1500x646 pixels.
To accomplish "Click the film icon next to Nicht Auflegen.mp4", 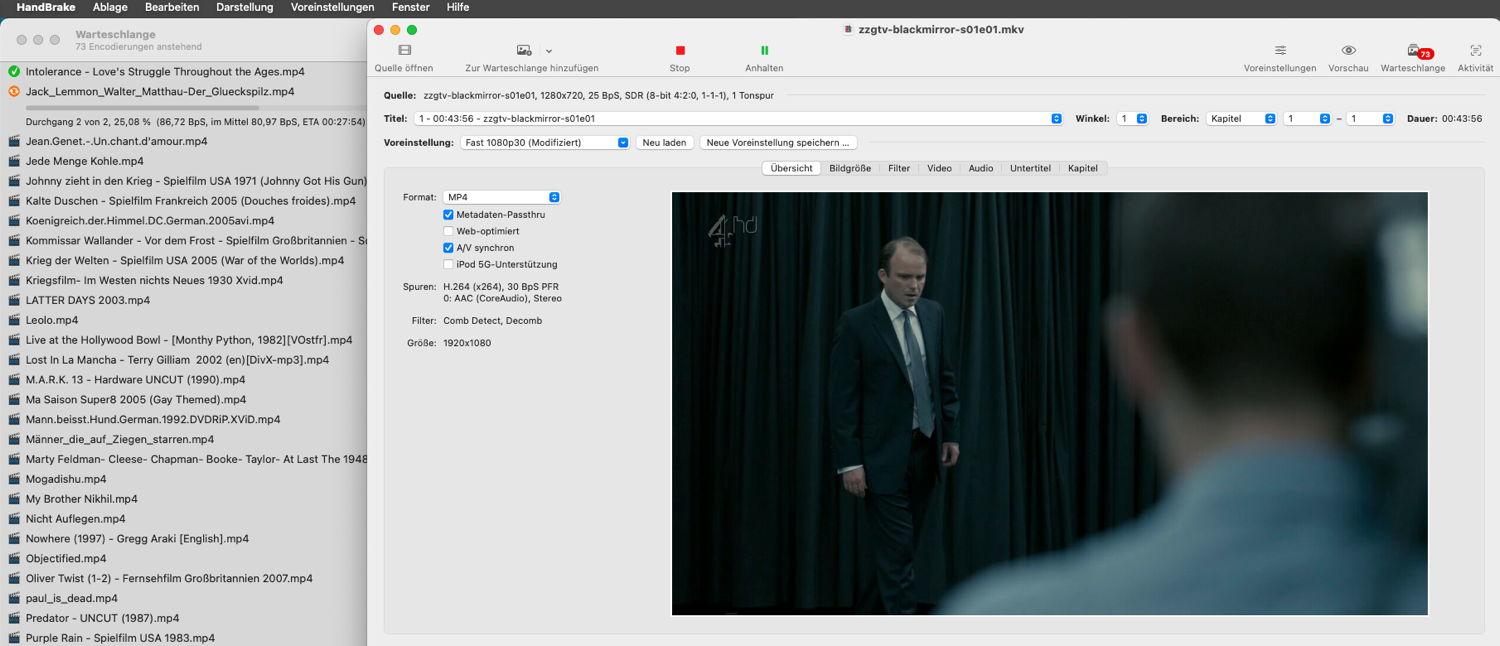I will 14,519.
